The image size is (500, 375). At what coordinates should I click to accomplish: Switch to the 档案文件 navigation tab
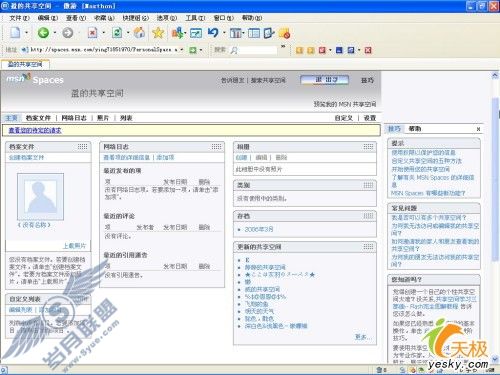click(x=38, y=118)
